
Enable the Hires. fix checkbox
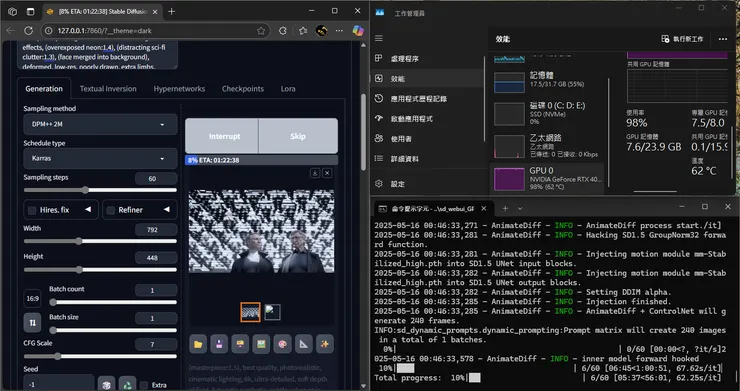32,210
